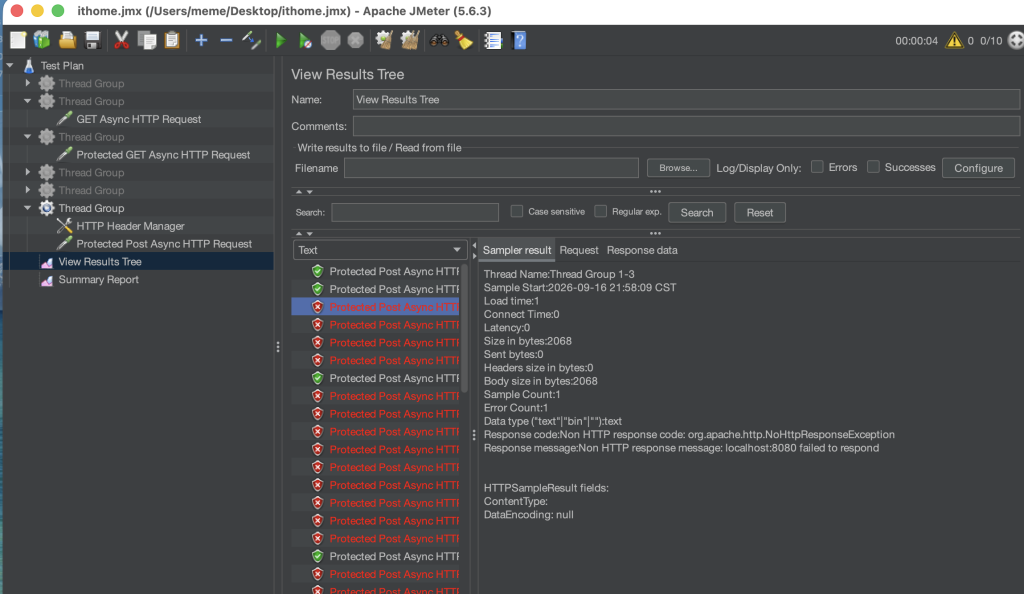The height and width of the screenshot is (594, 1024).
Task: Open the Summary Report listener
Action: [x=99, y=279]
